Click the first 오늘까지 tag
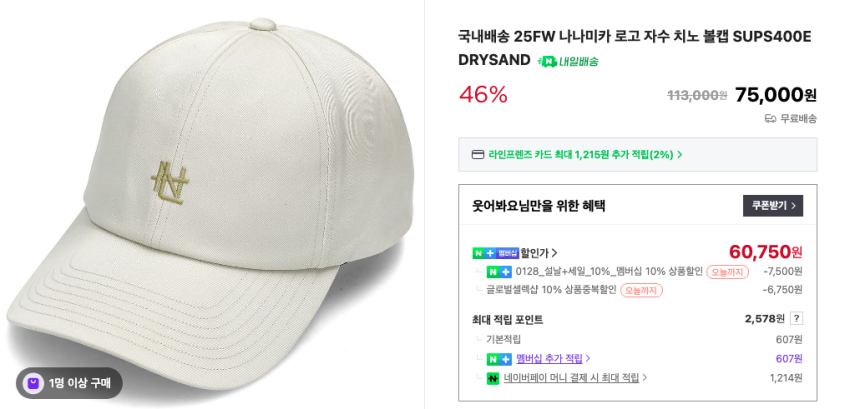The image size is (850, 409). [727, 272]
